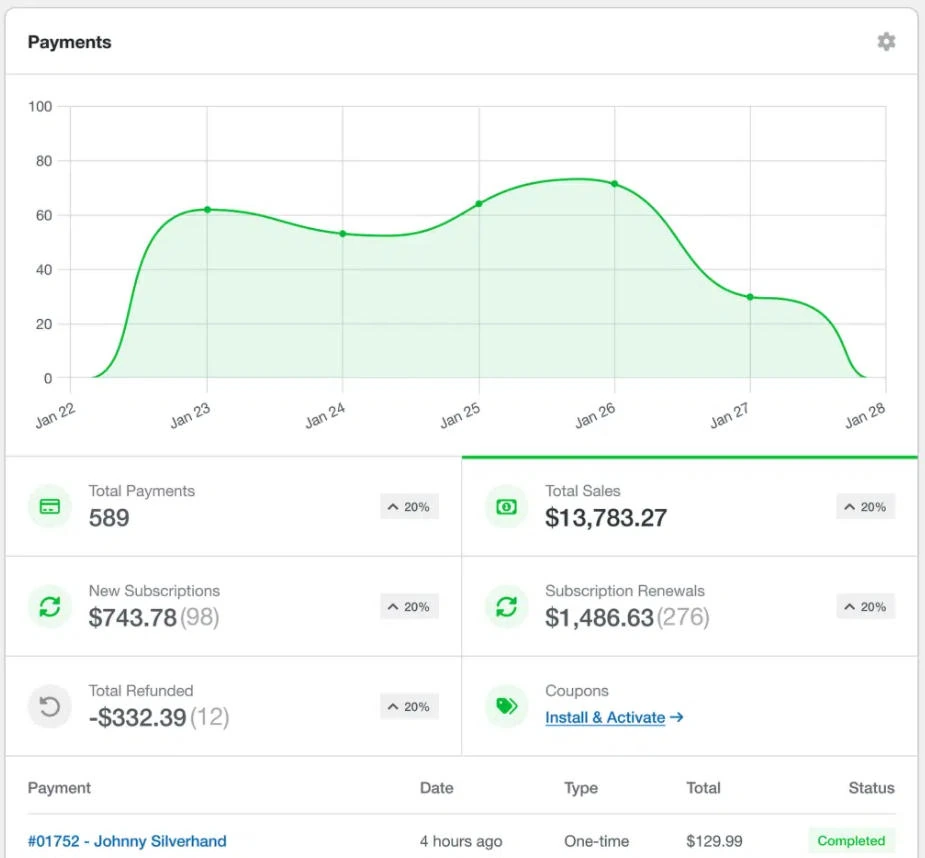Screen dimensions: 925x858
Task: Click the Completed status badge
Action: [x=851, y=840]
